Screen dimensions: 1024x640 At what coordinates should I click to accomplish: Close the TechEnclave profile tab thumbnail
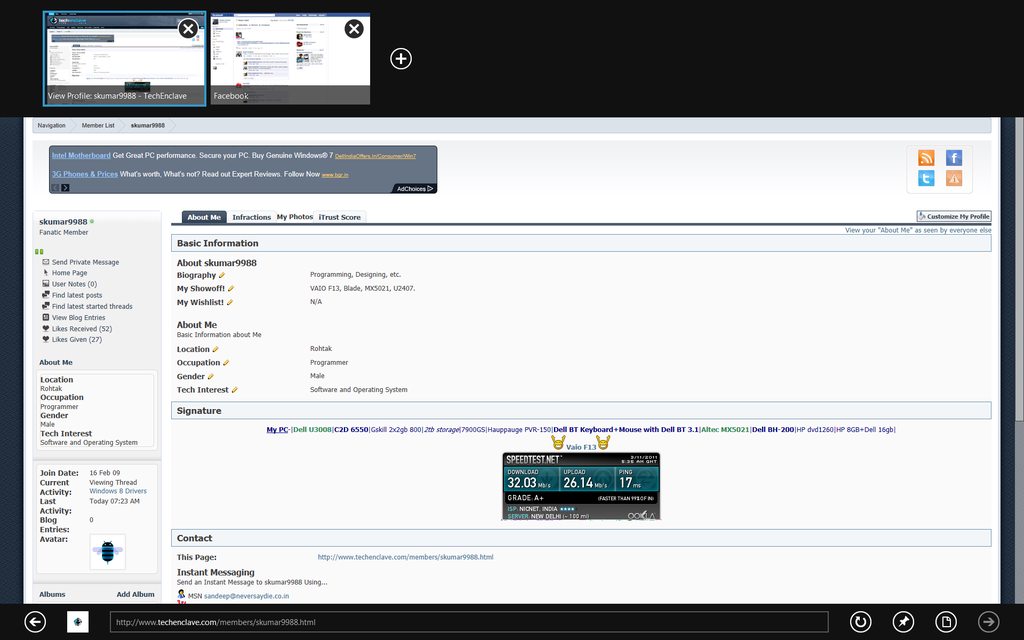pyautogui.click(x=188, y=29)
